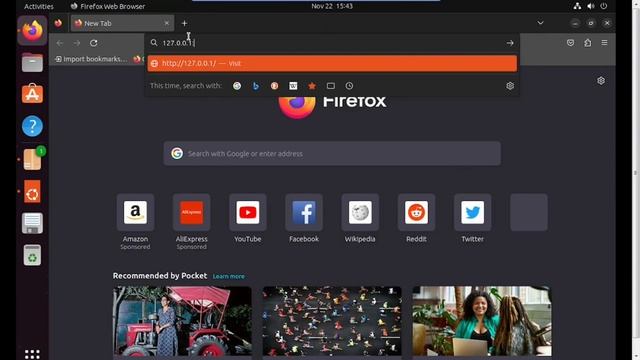
Task: Click in the address bar text field
Action: tap(332, 43)
